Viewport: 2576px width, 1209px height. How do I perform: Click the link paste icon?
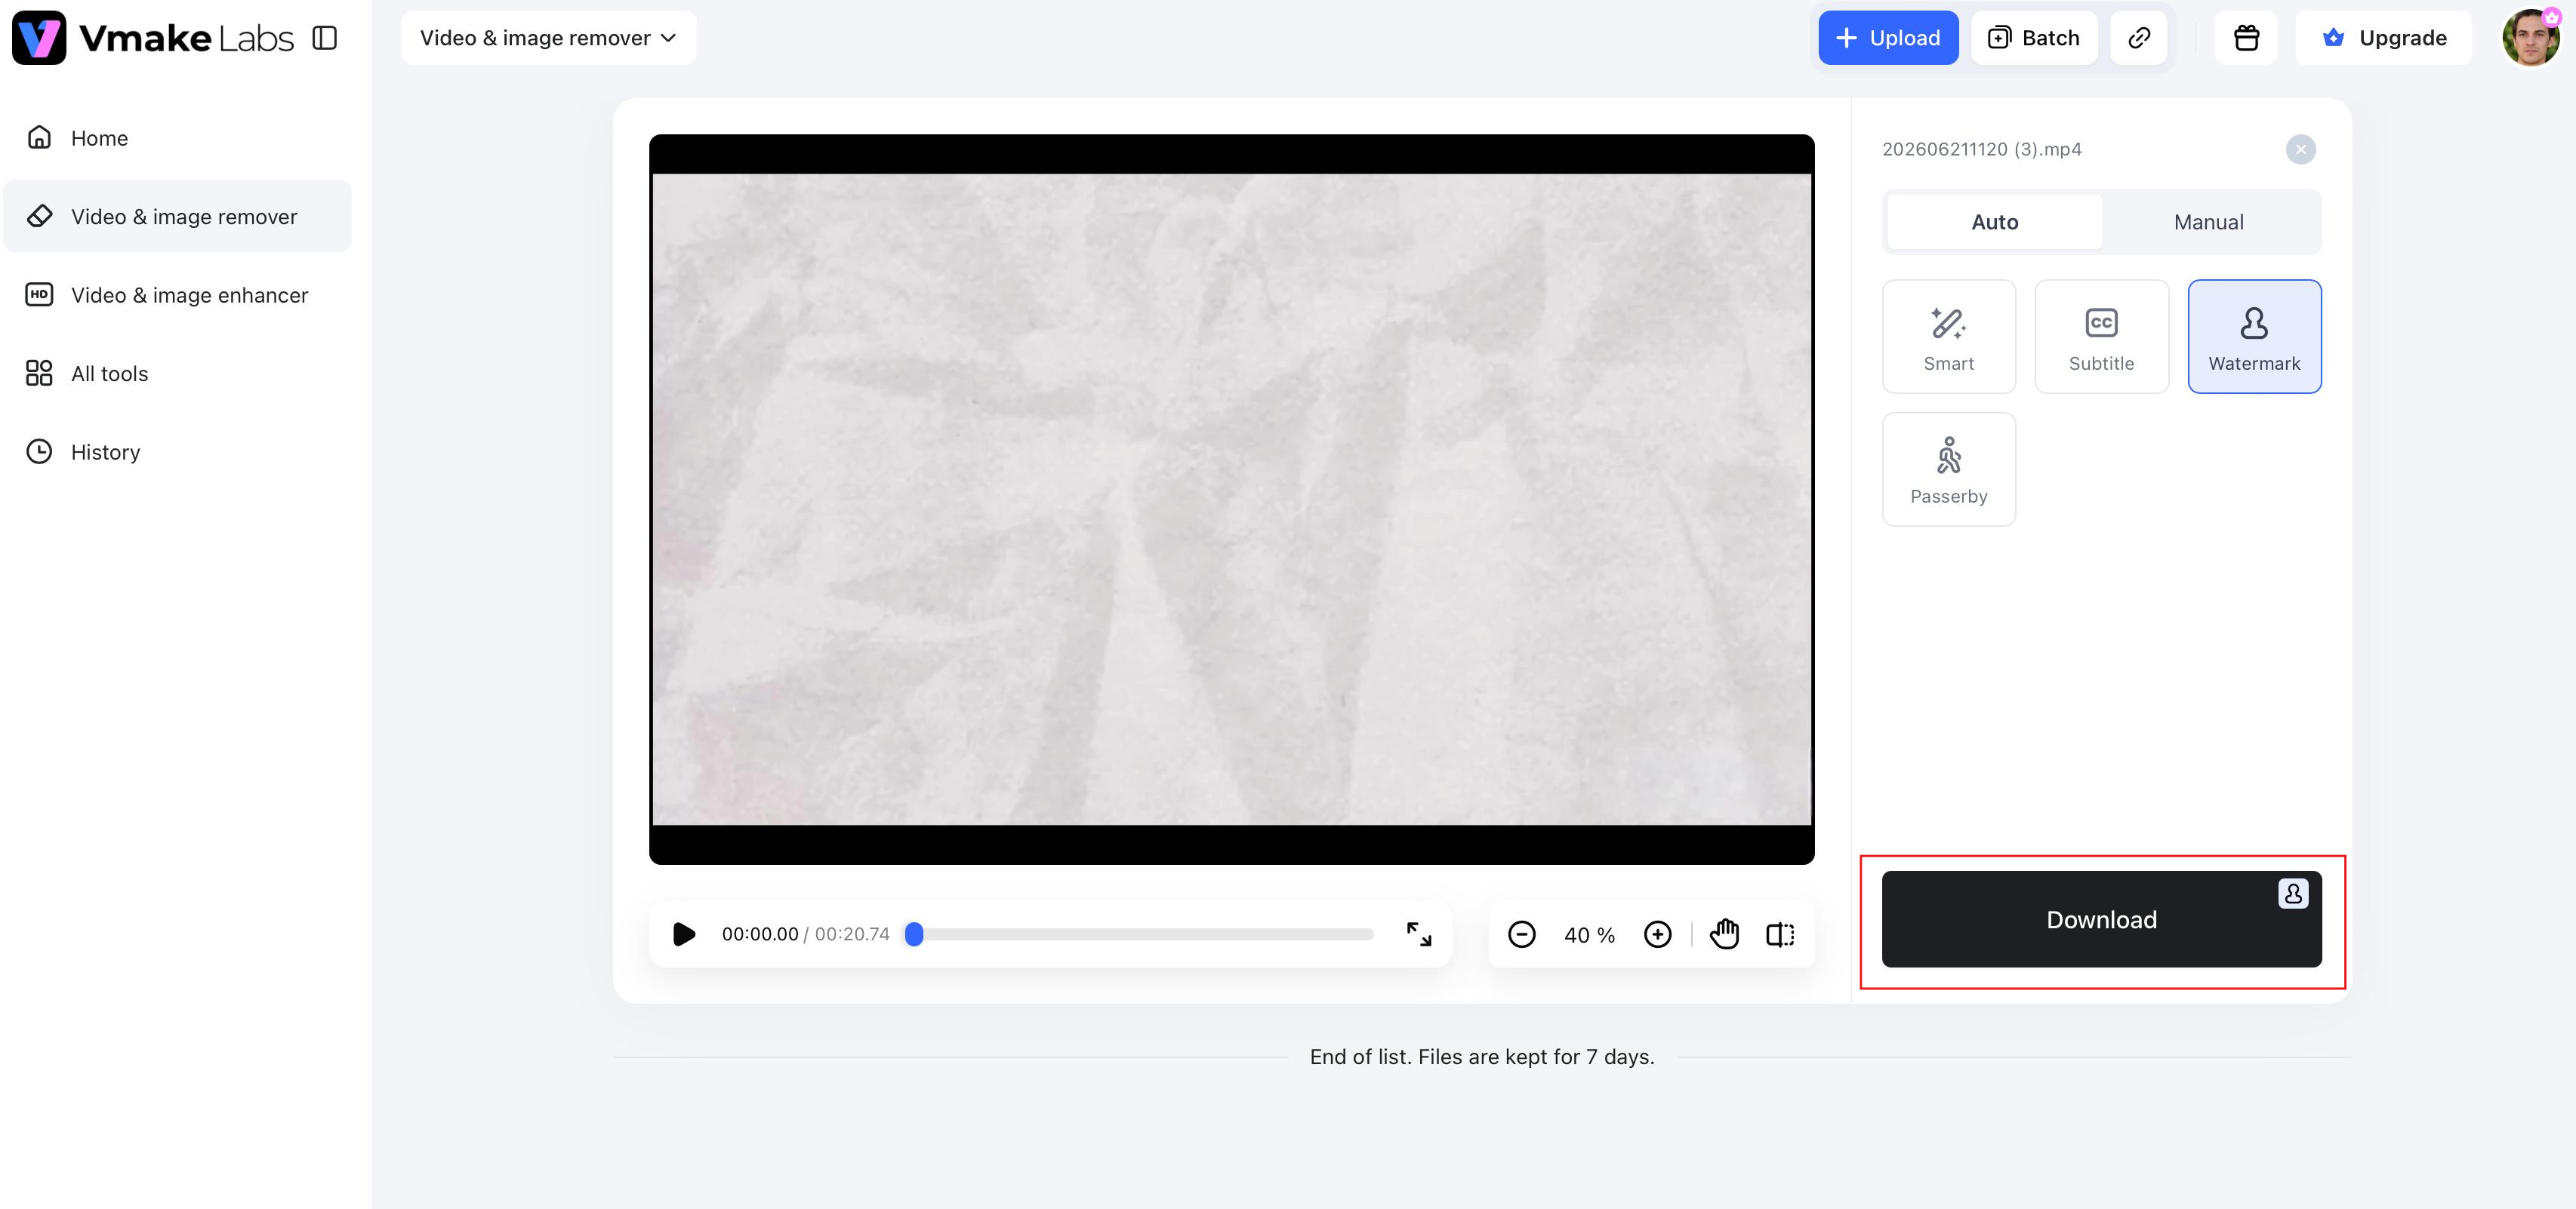[2139, 38]
